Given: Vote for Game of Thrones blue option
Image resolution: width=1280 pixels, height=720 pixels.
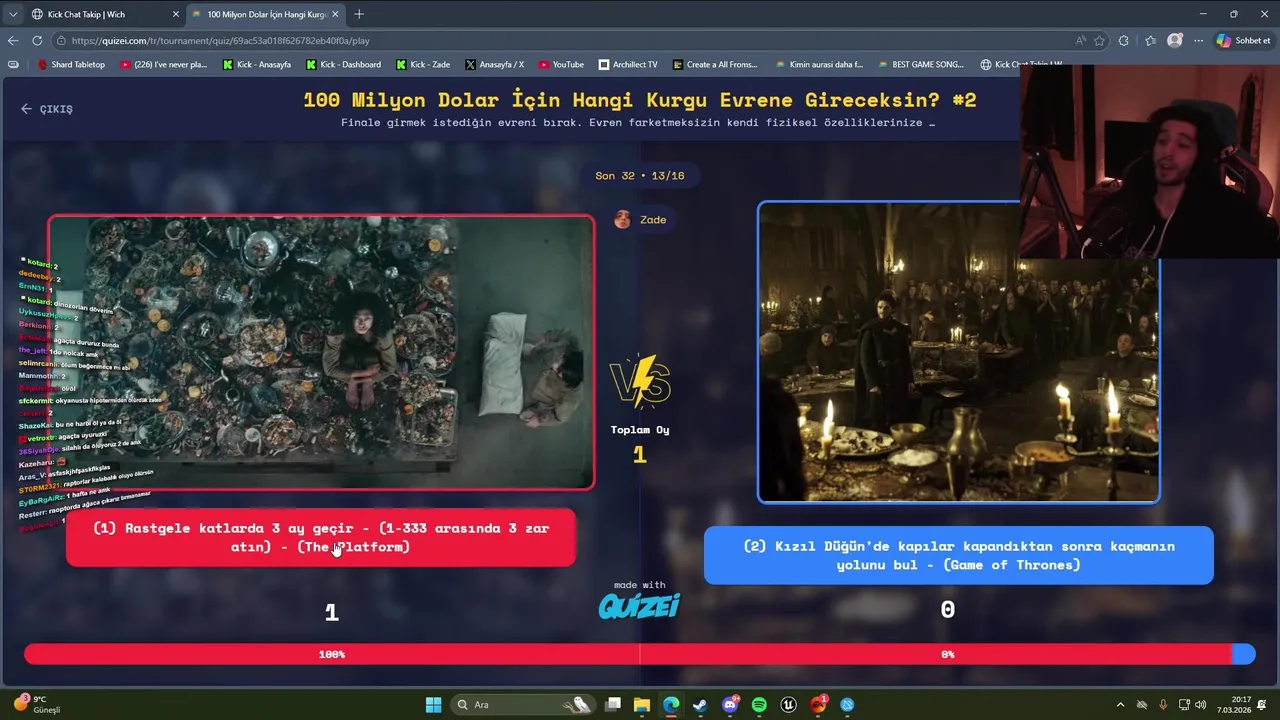Looking at the screenshot, I should (x=959, y=555).
